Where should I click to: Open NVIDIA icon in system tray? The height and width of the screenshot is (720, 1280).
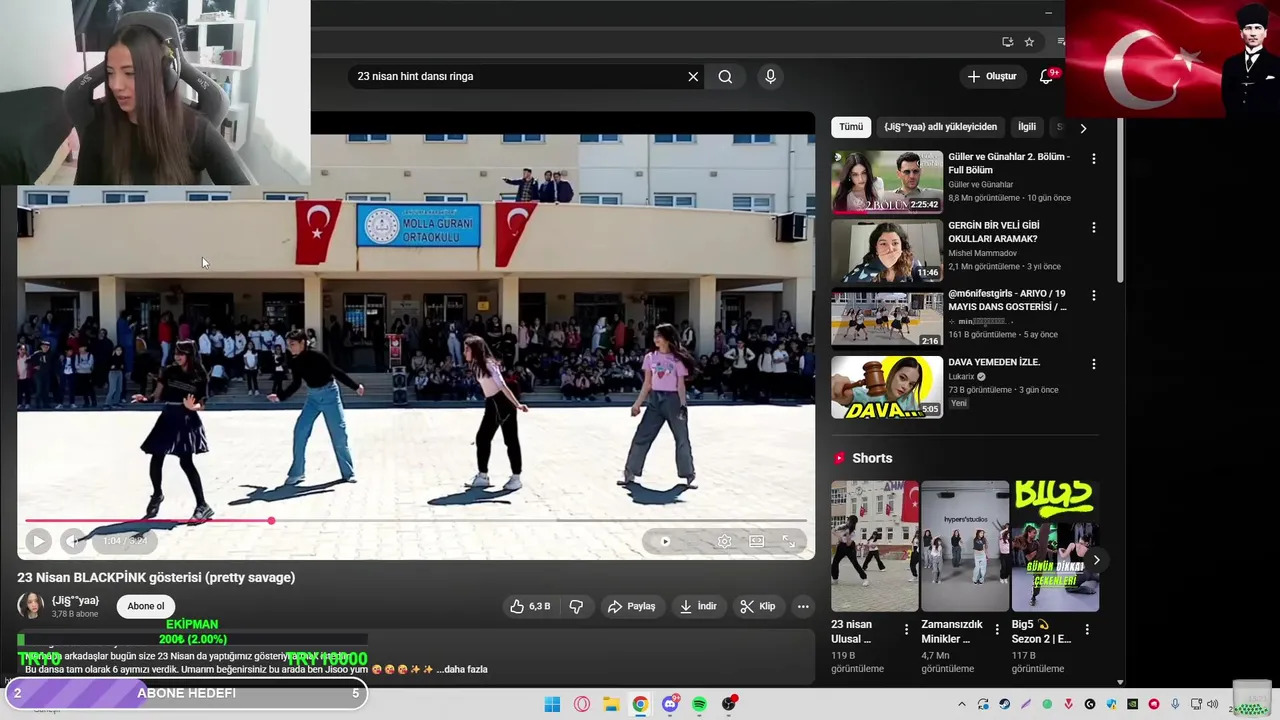(x=1132, y=704)
